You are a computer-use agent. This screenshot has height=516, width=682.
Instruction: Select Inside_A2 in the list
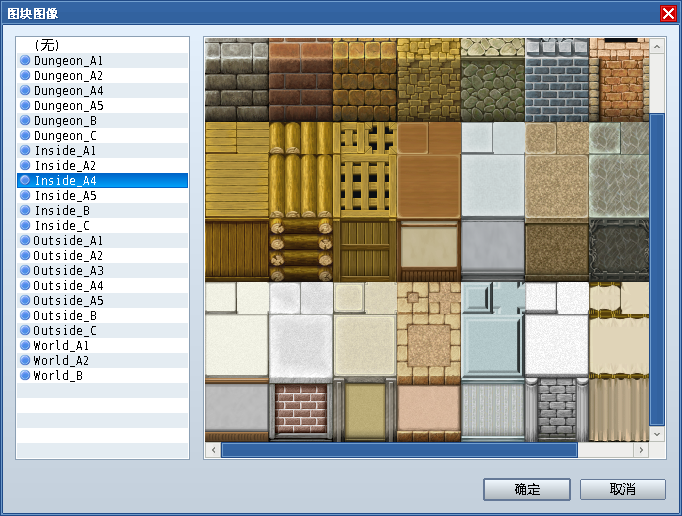[103, 166]
